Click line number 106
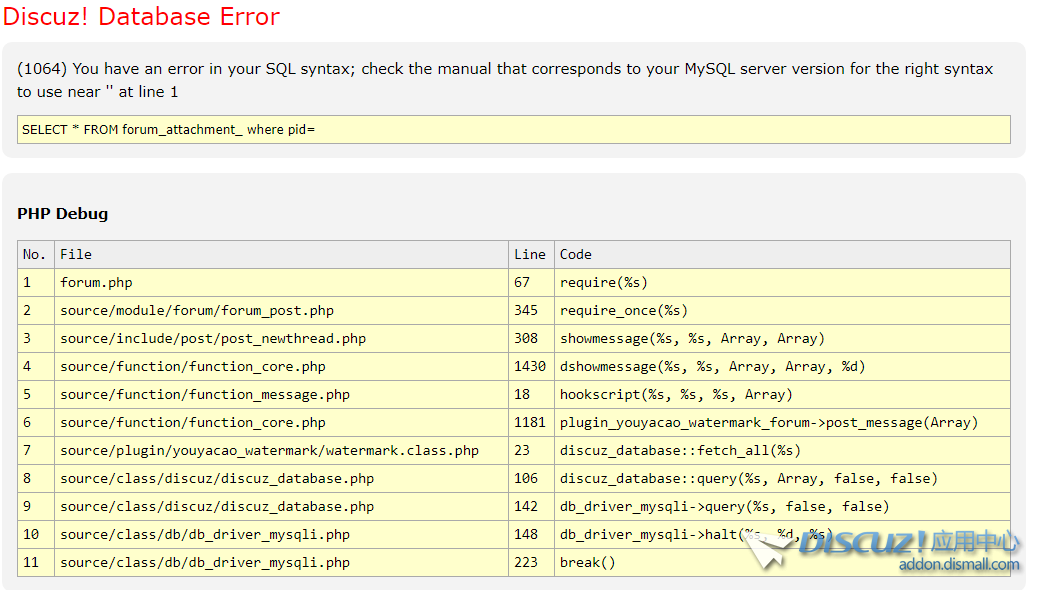The image size is (1038, 590). click(x=532, y=478)
